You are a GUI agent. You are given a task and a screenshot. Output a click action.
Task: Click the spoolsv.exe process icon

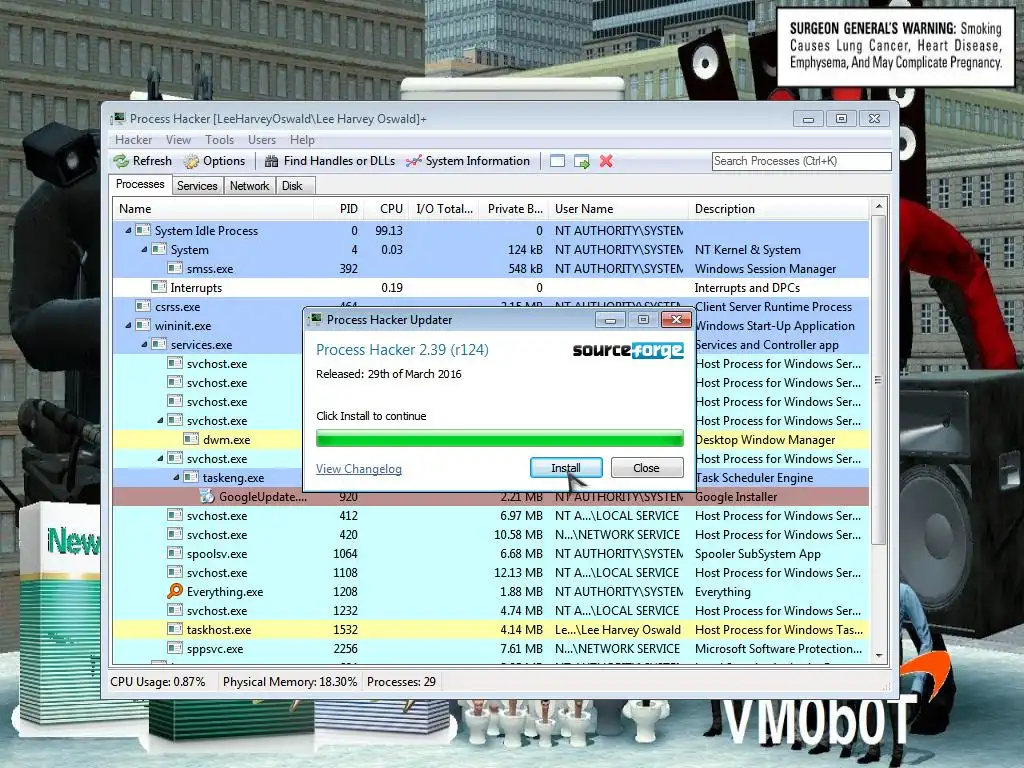tap(175, 554)
